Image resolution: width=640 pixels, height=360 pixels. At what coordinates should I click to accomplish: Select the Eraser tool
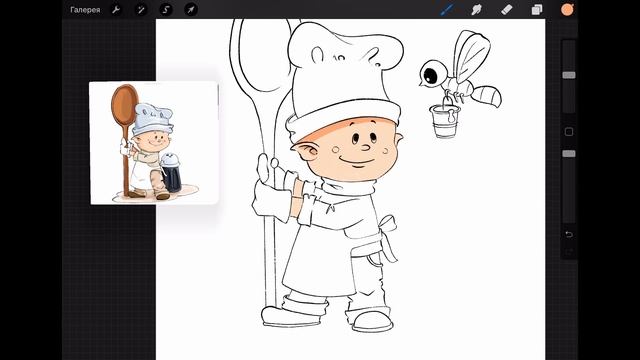coord(507,9)
